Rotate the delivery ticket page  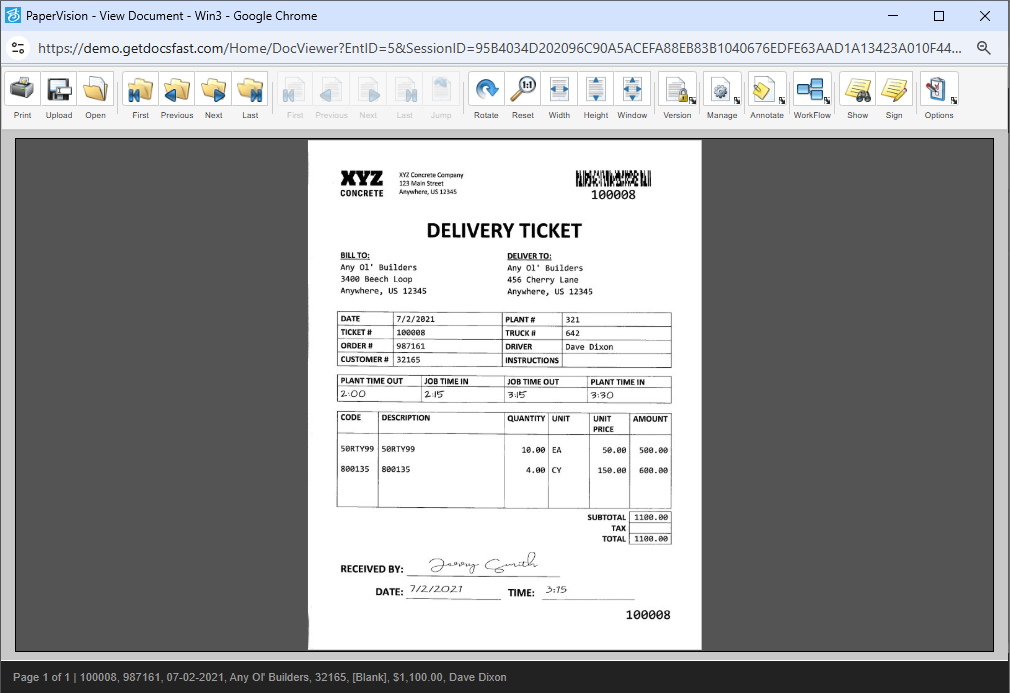[486, 91]
